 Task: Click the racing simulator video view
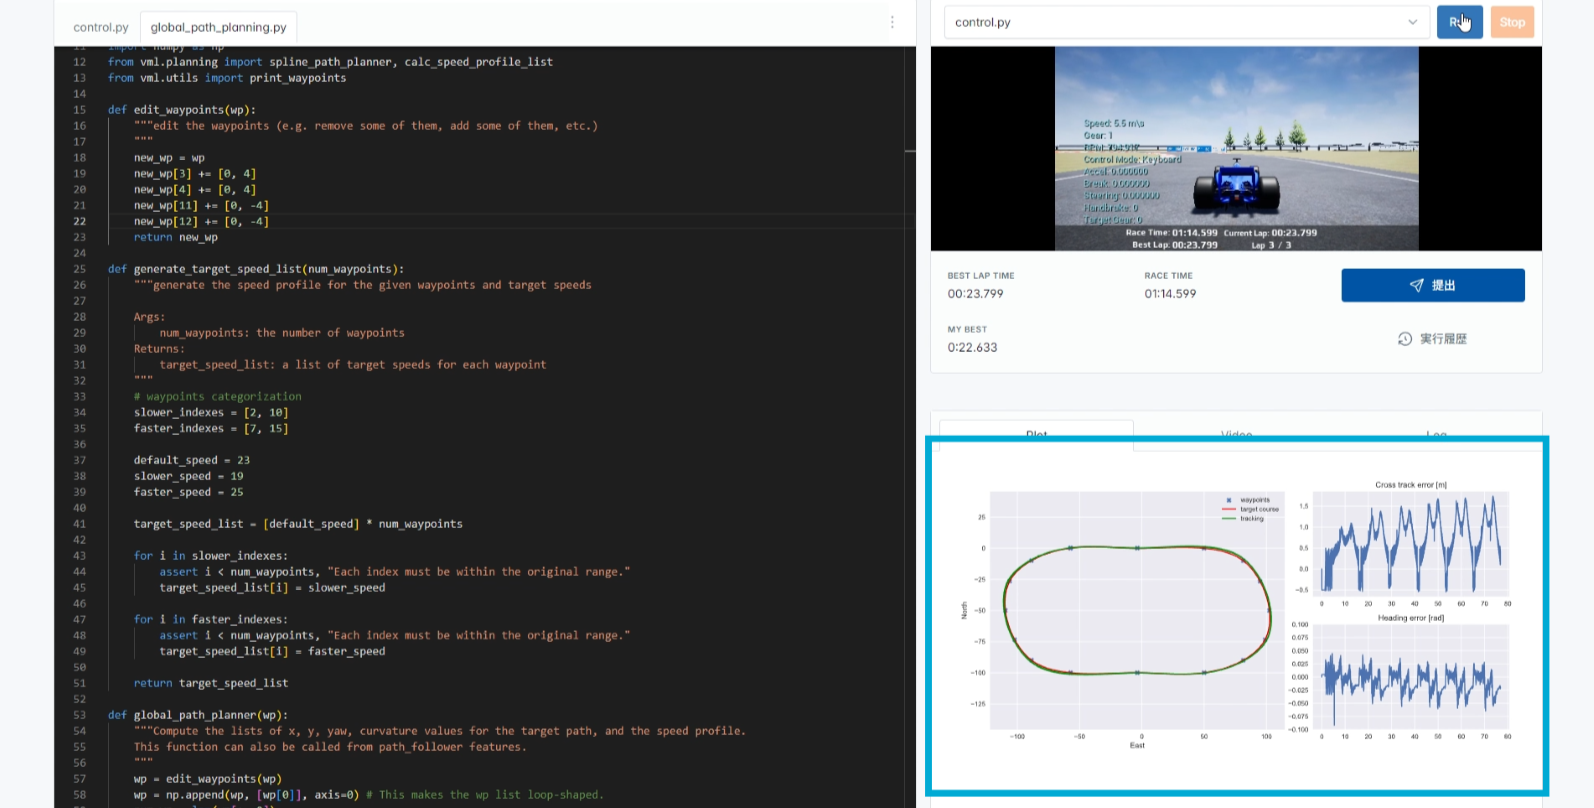tap(1236, 148)
